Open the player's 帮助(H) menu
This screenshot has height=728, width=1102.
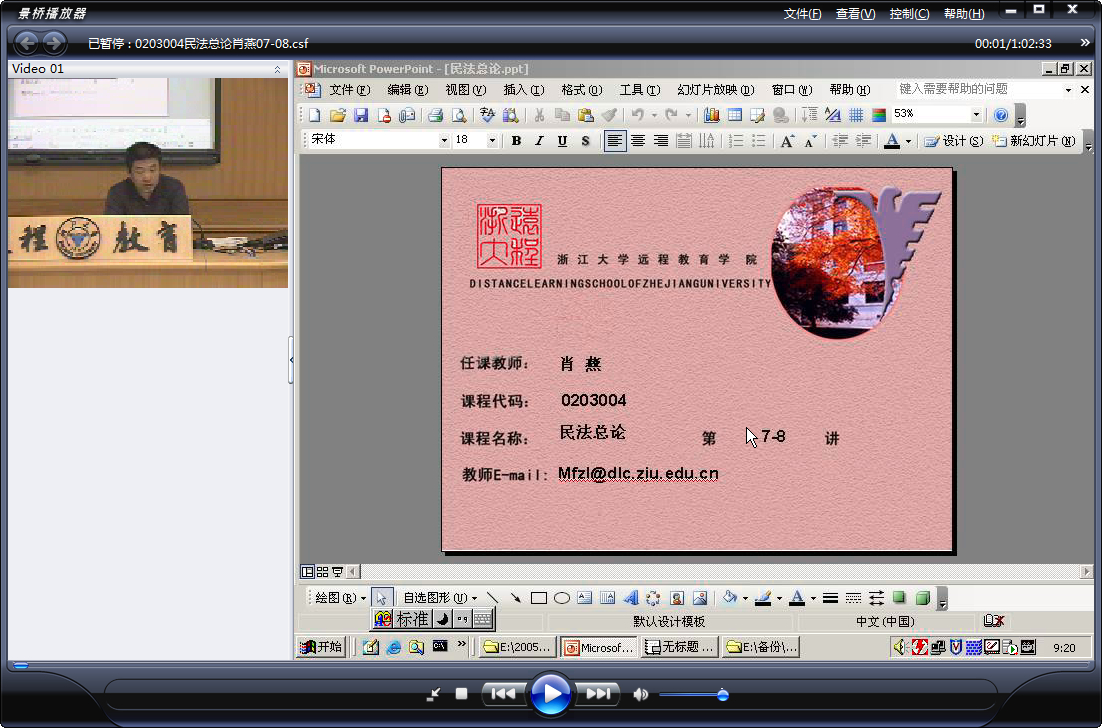[x=964, y=14]
